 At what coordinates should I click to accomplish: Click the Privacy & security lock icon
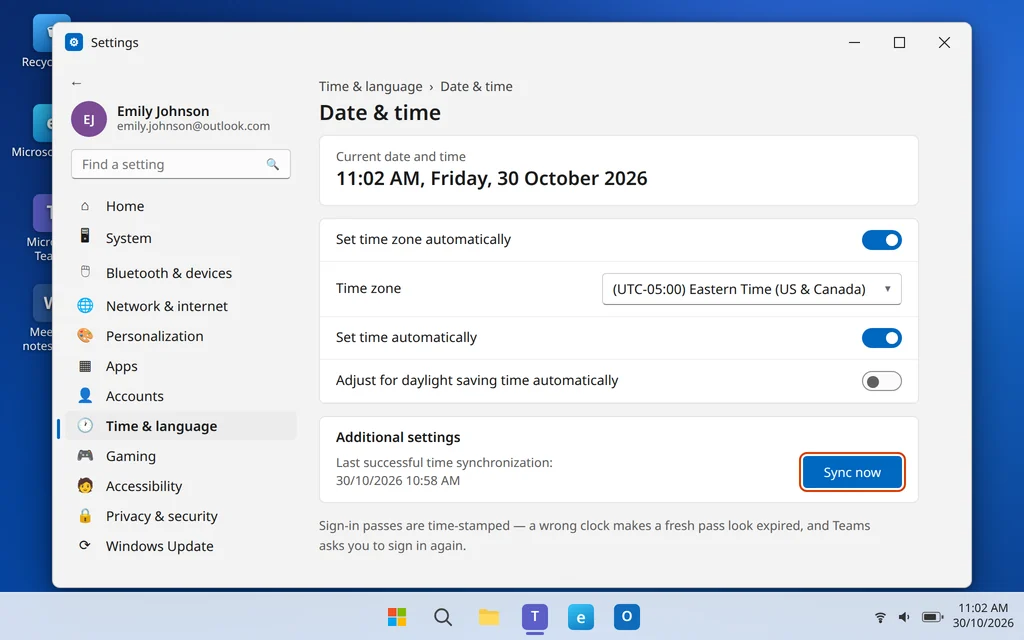click(85, 516)
